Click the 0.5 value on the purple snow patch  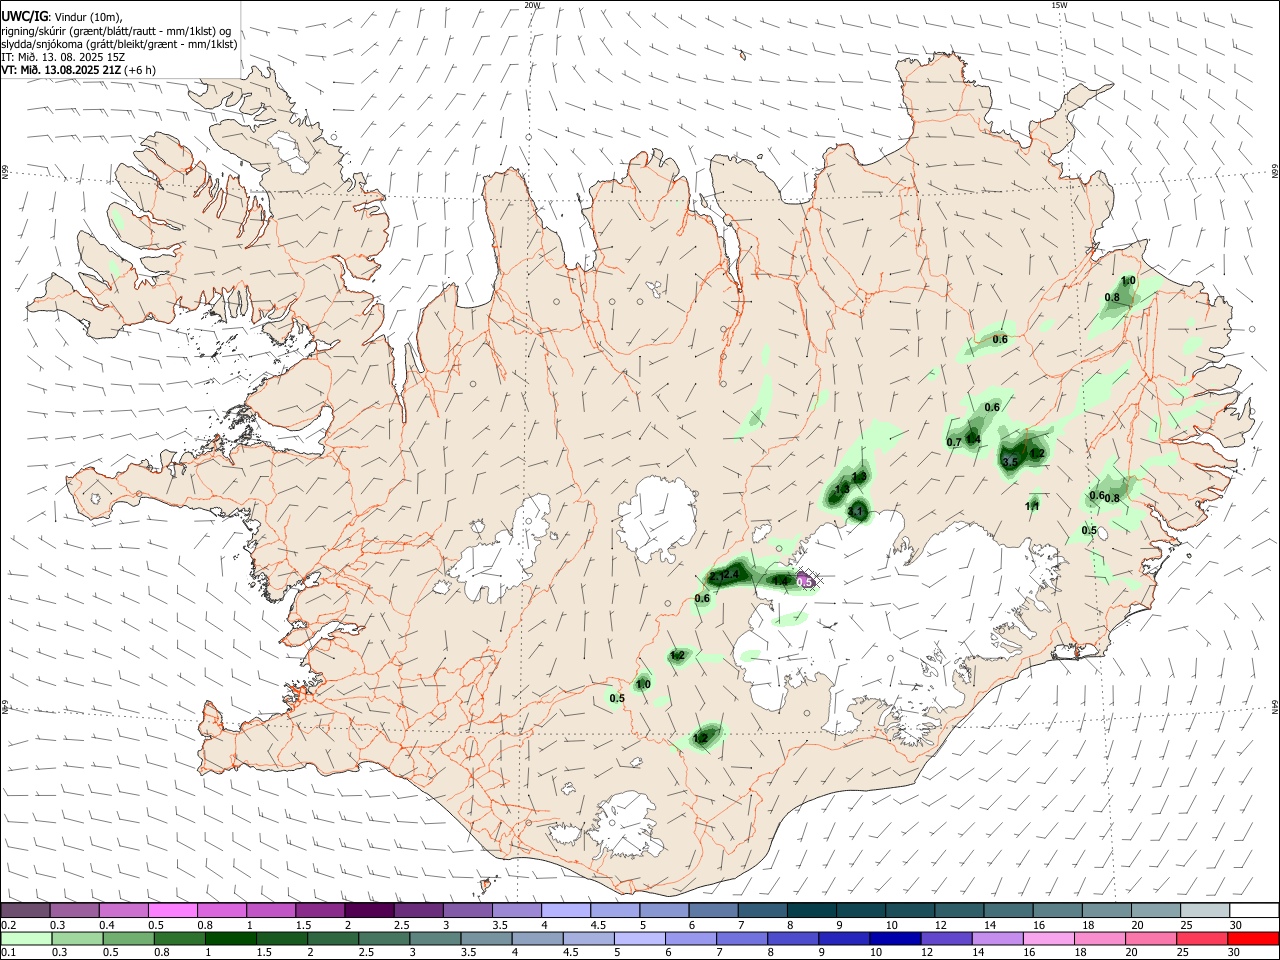[x=804, y=581]
